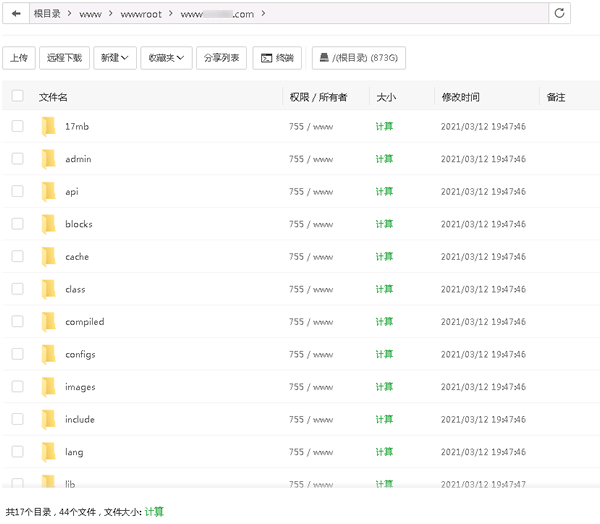Open the 分享列表 share list
Screen dimensions: 600x524
click(221, 58)
